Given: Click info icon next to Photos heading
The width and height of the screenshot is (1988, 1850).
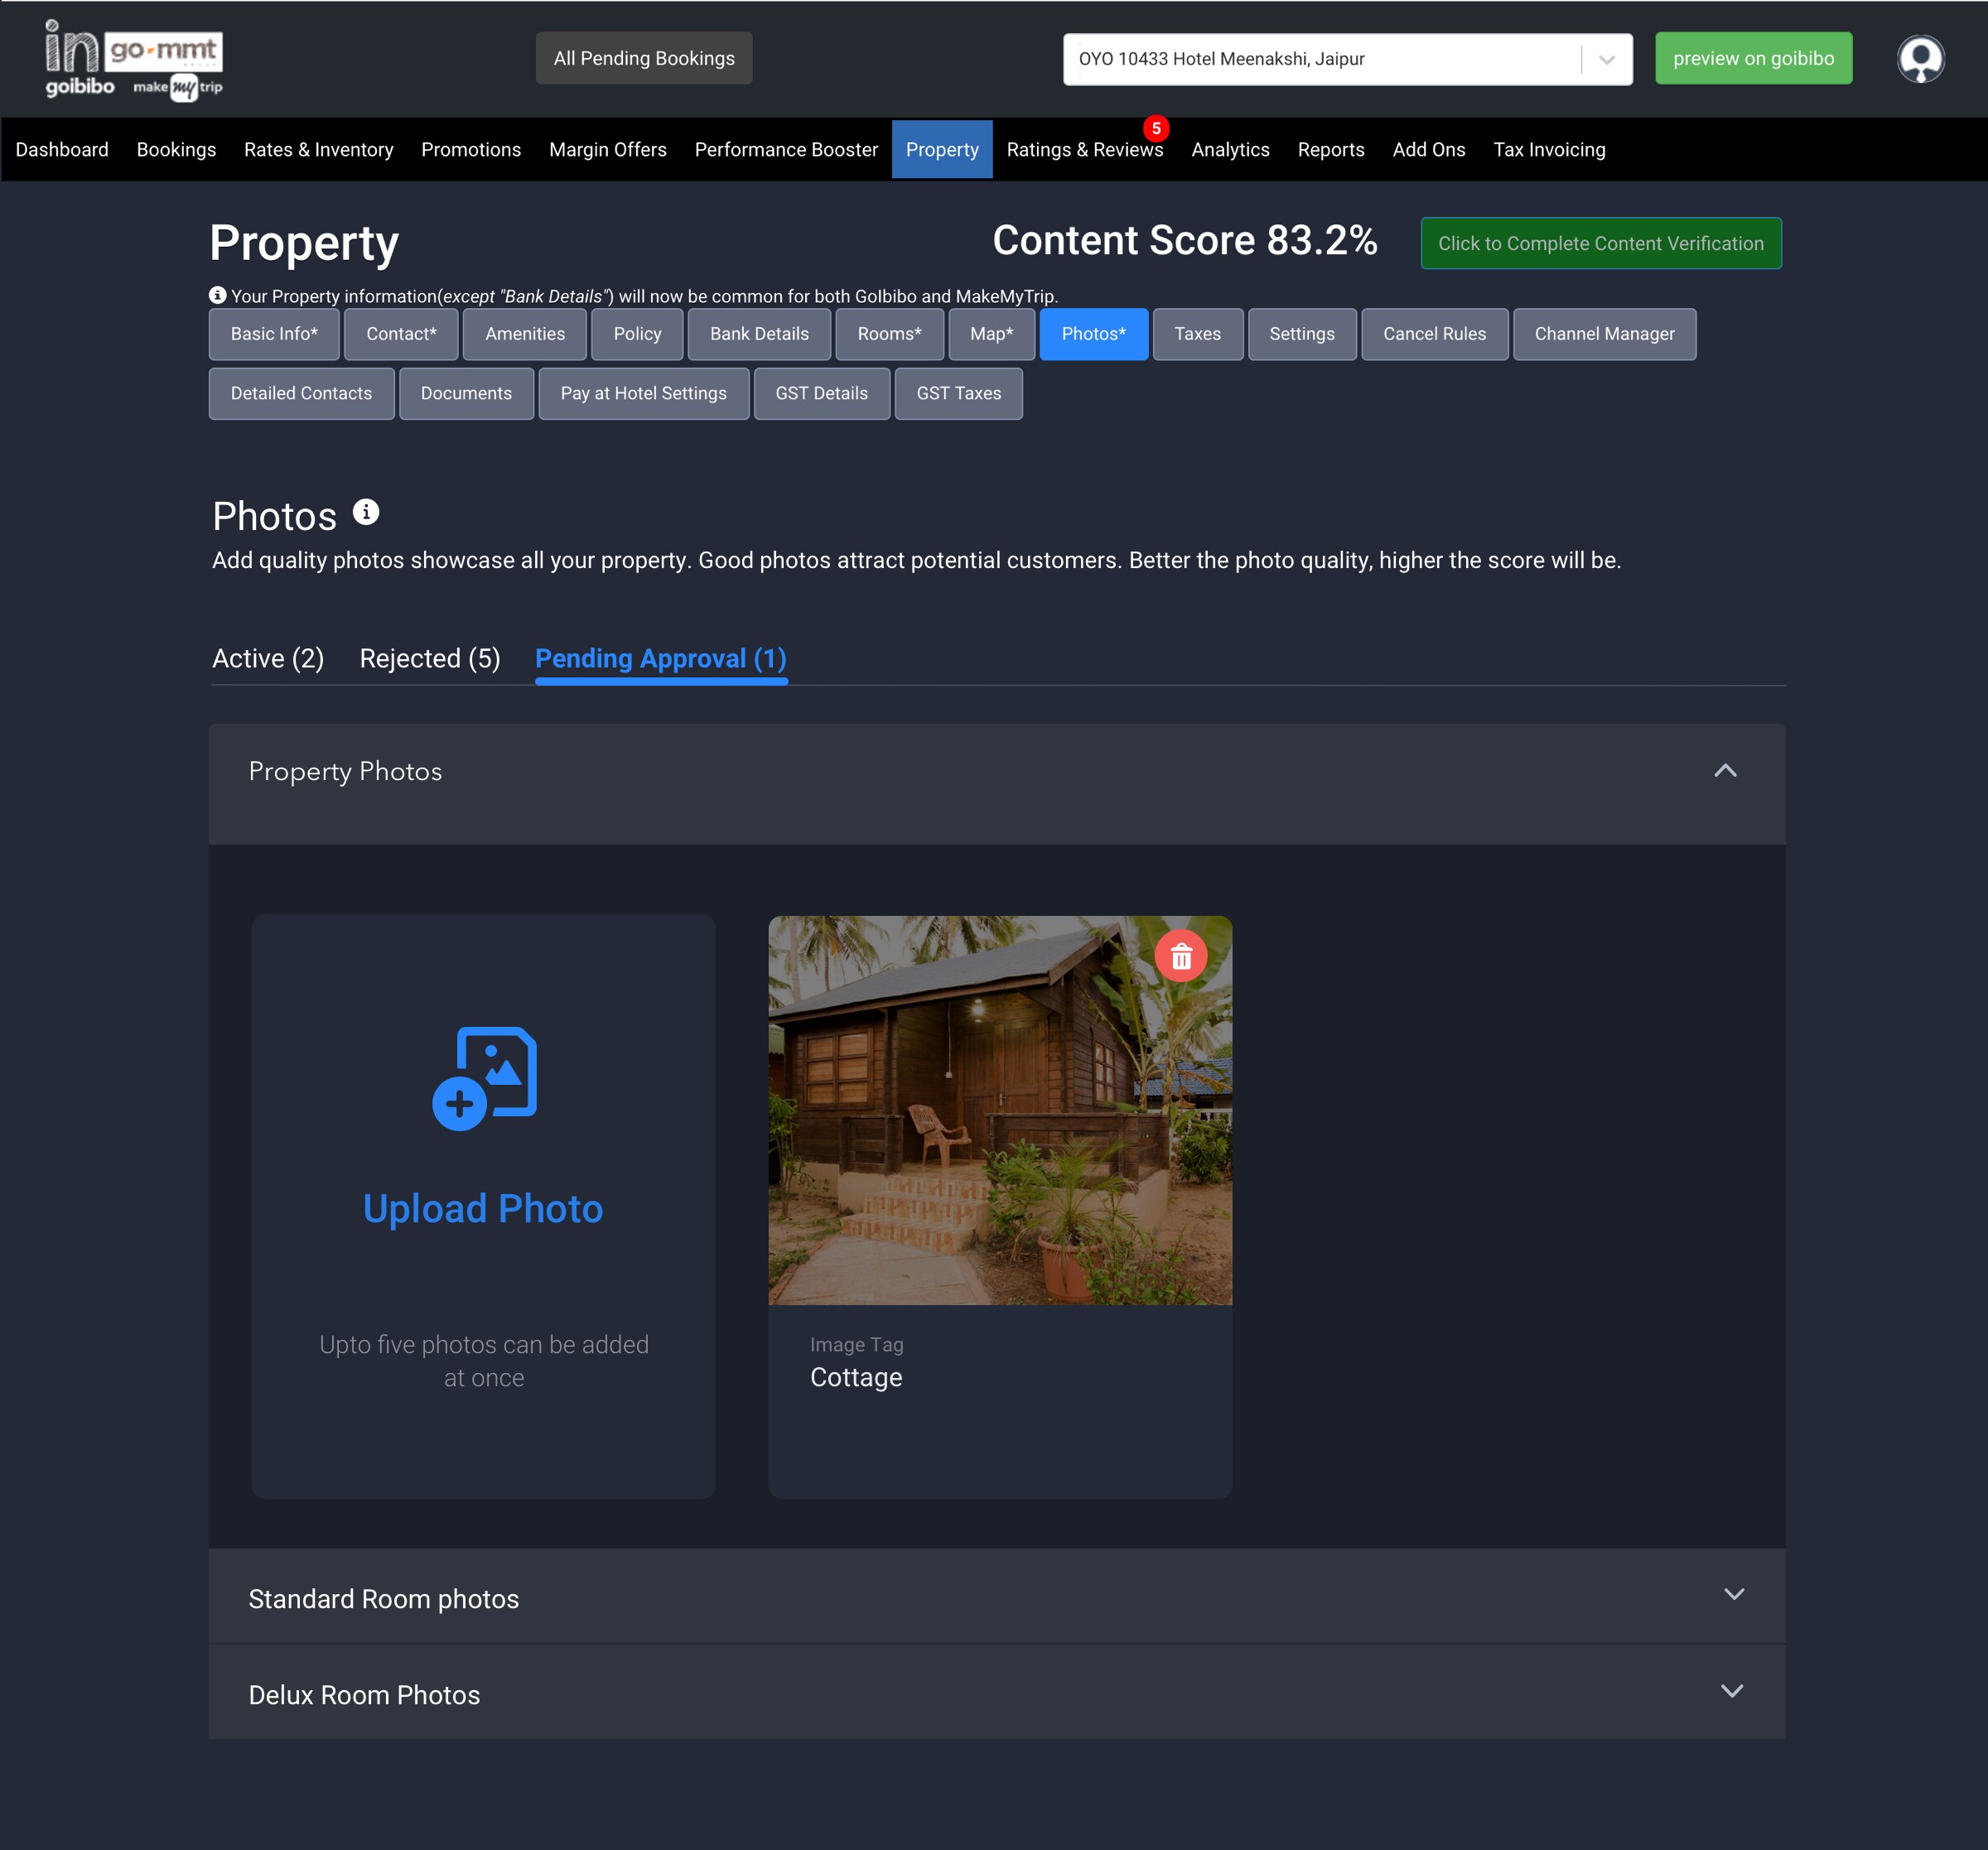Looking at the screenshot, I should click(x=366, y=512).
